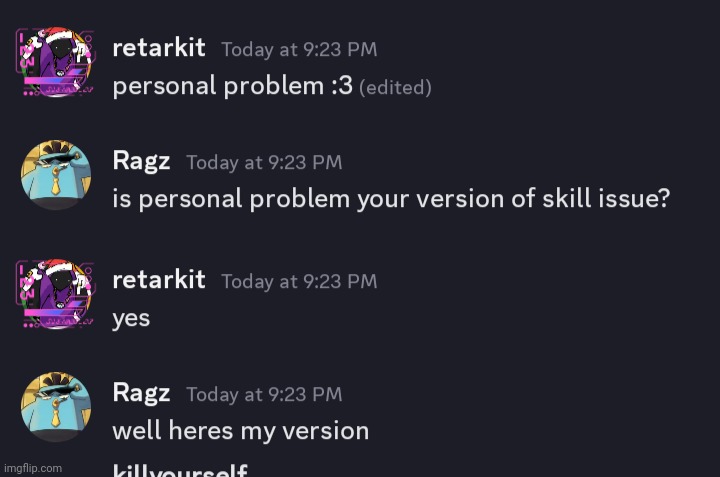This screenshot has width=720, height=477.
Task: Click the 'personal problem :3' message text
Action: 232,86
